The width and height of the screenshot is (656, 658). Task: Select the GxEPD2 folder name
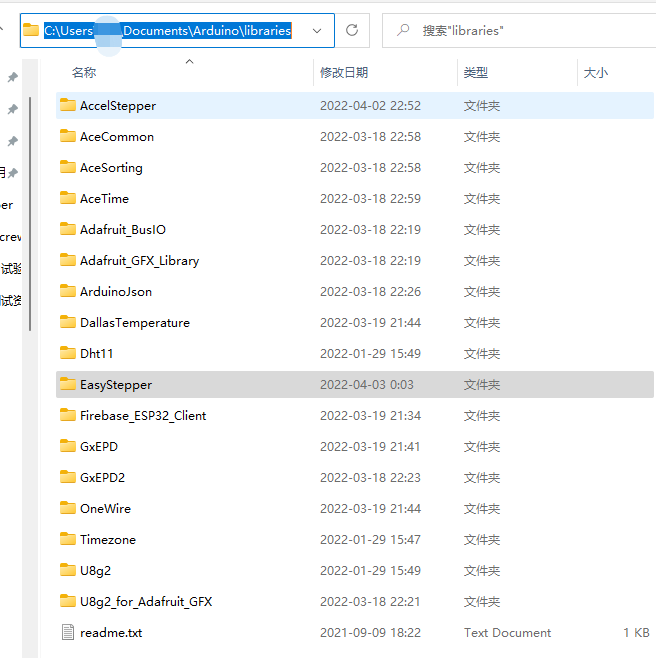[x=102, y=478]
